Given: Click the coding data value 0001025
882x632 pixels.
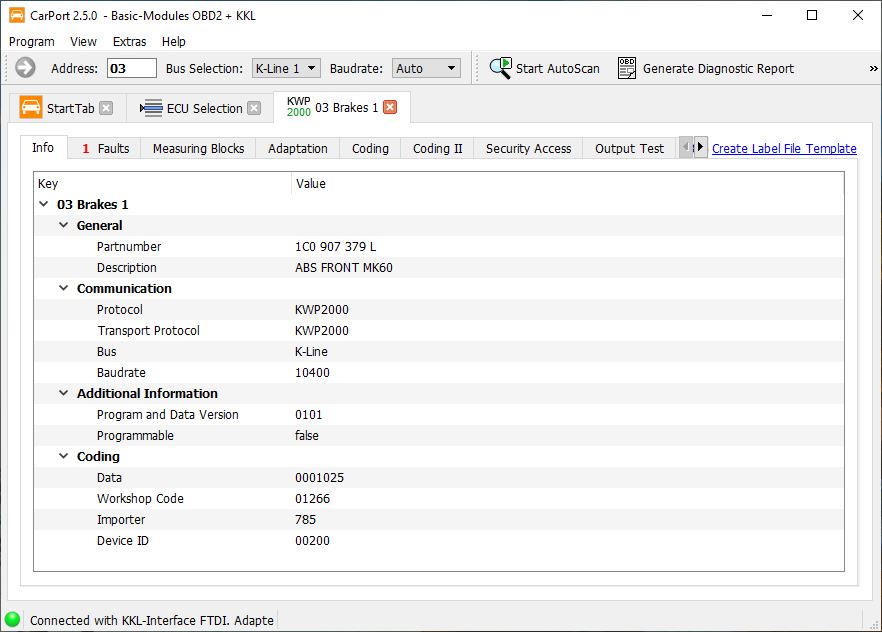Looking at the screenshot, I should coord(320,477).
